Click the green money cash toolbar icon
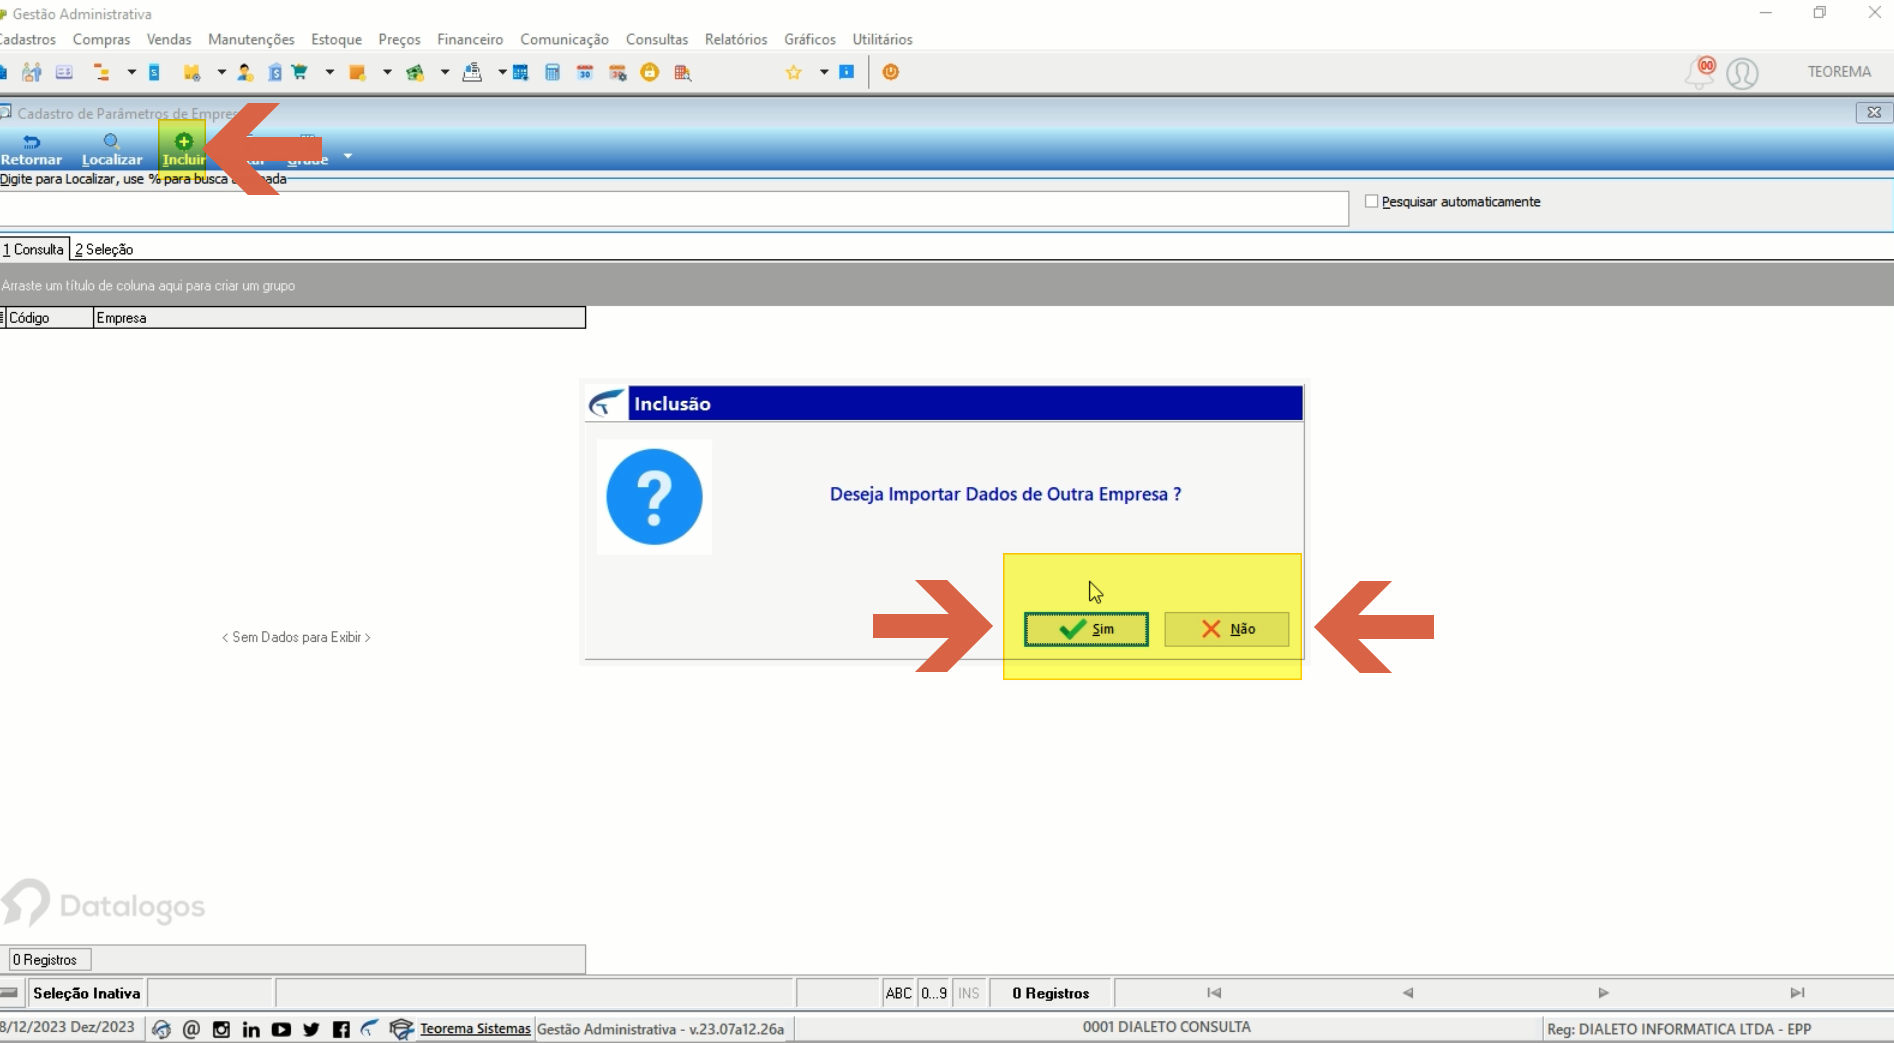Image resolution: width=1894 pixels, height=1043 pixels. click(x=415, y=72)
